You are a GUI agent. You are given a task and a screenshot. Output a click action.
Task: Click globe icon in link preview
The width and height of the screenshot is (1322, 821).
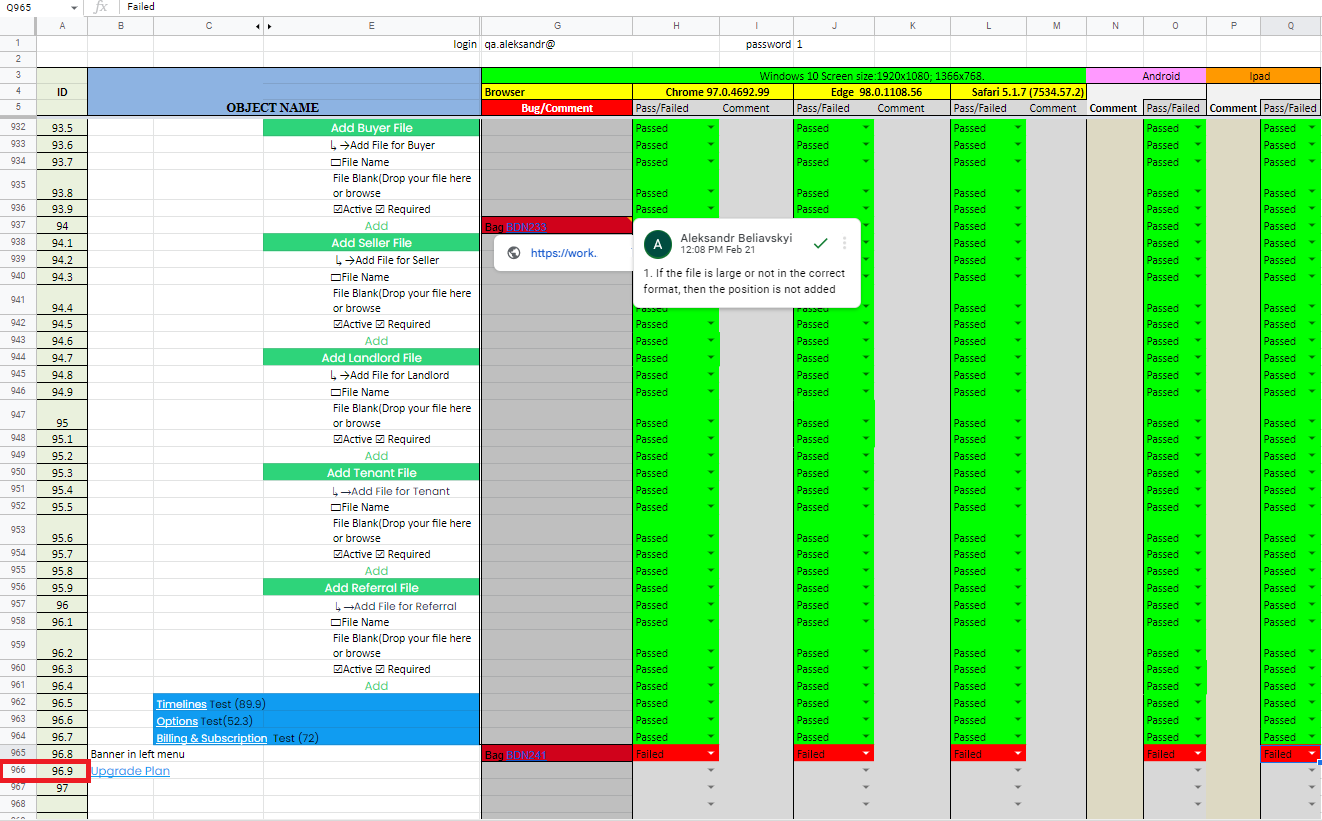(513, 253)
